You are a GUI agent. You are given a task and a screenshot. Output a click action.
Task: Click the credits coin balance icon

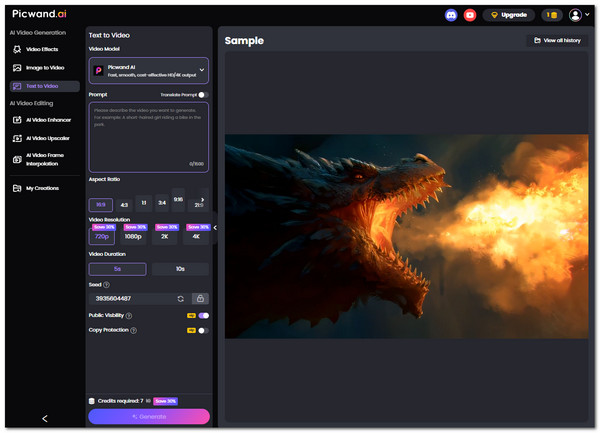[x=552, y=15]
